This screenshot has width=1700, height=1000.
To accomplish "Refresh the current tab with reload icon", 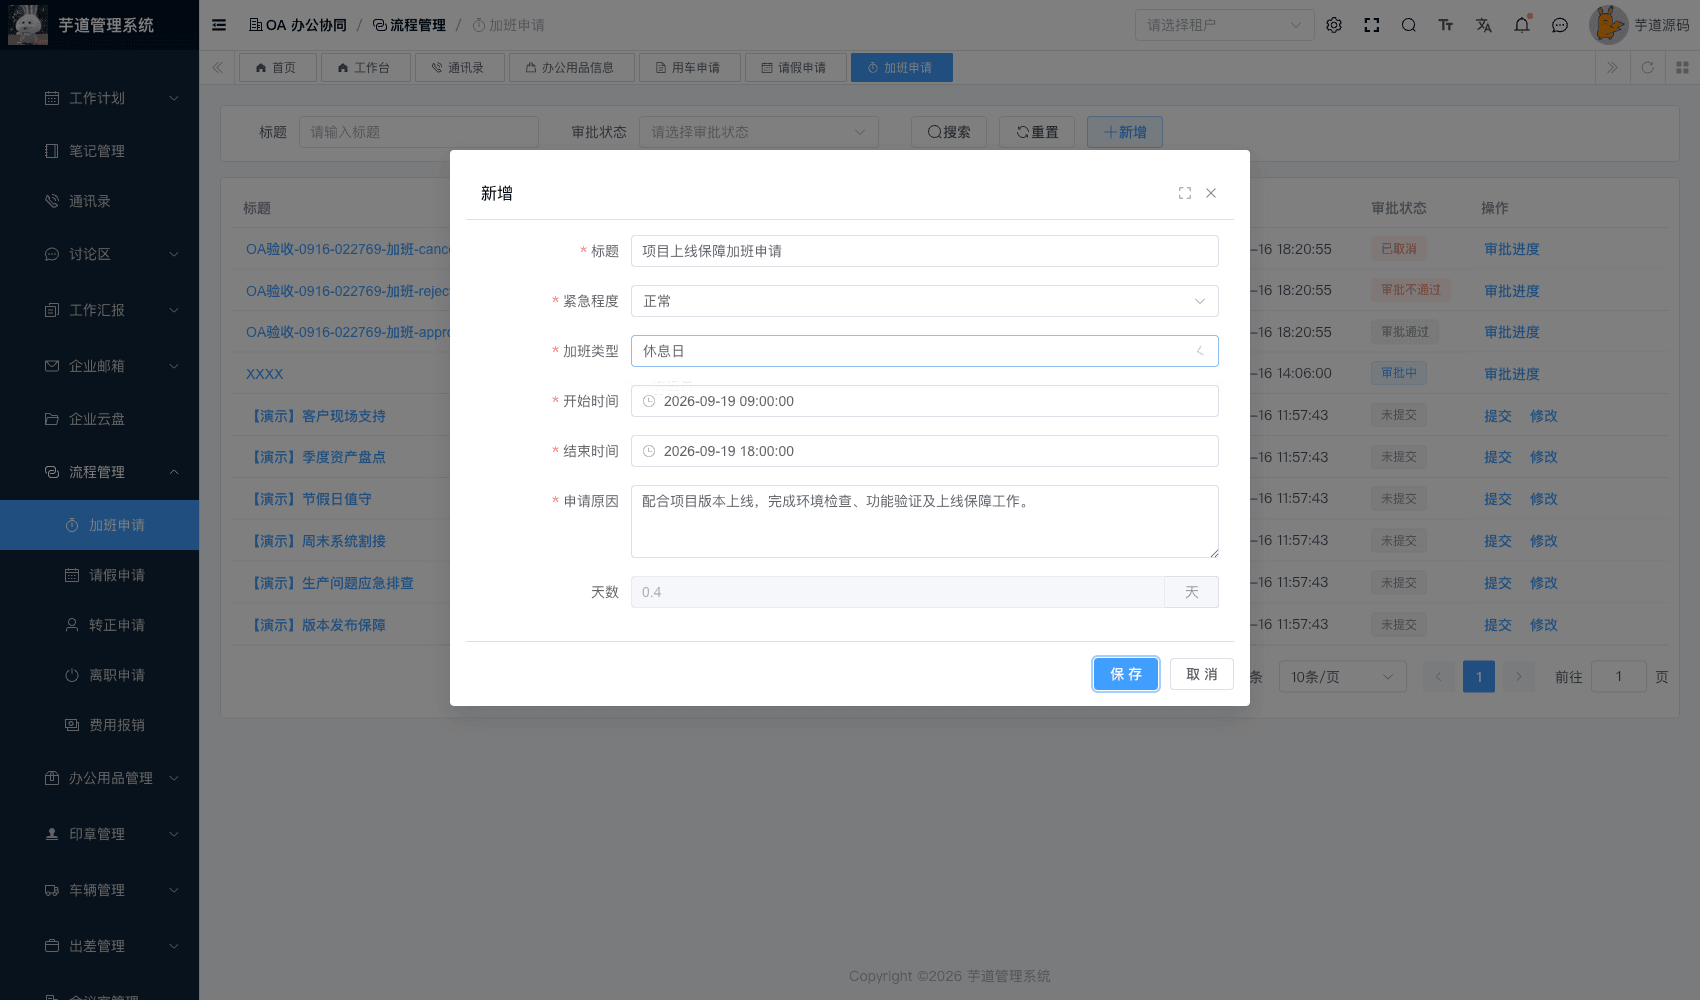I will (x=1648, y=68).
